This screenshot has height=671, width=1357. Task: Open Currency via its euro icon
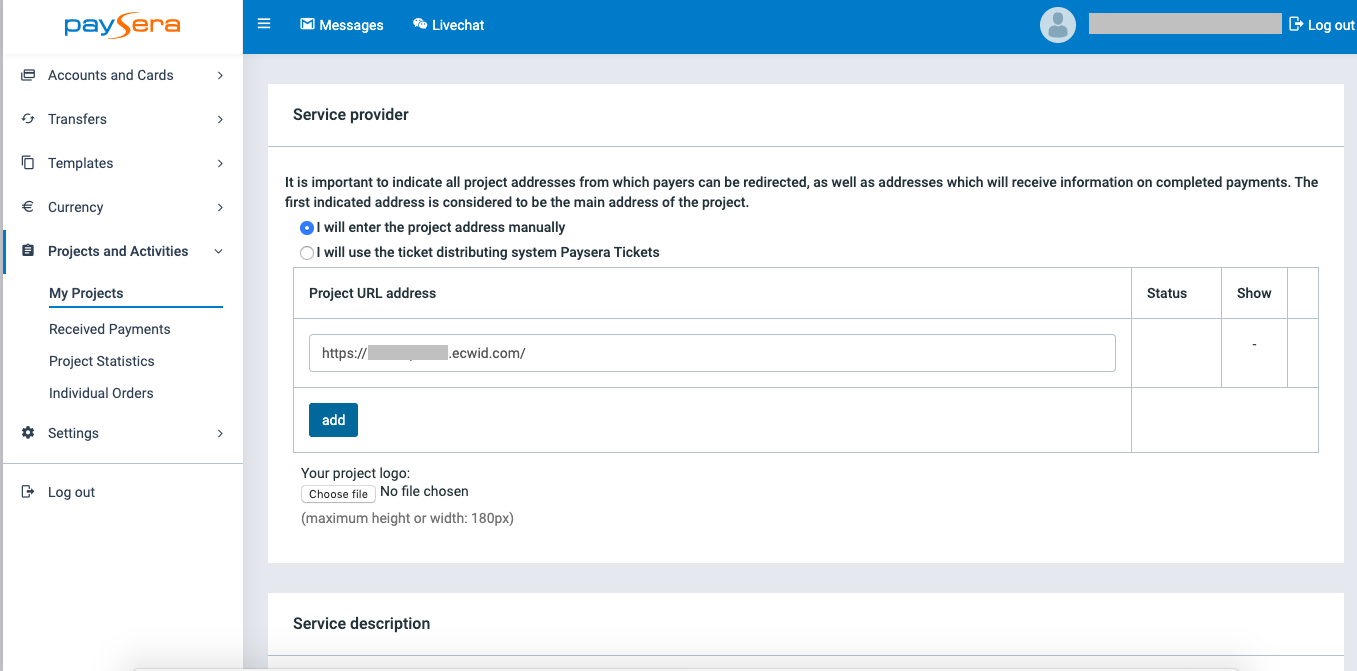tap(27, 207)
